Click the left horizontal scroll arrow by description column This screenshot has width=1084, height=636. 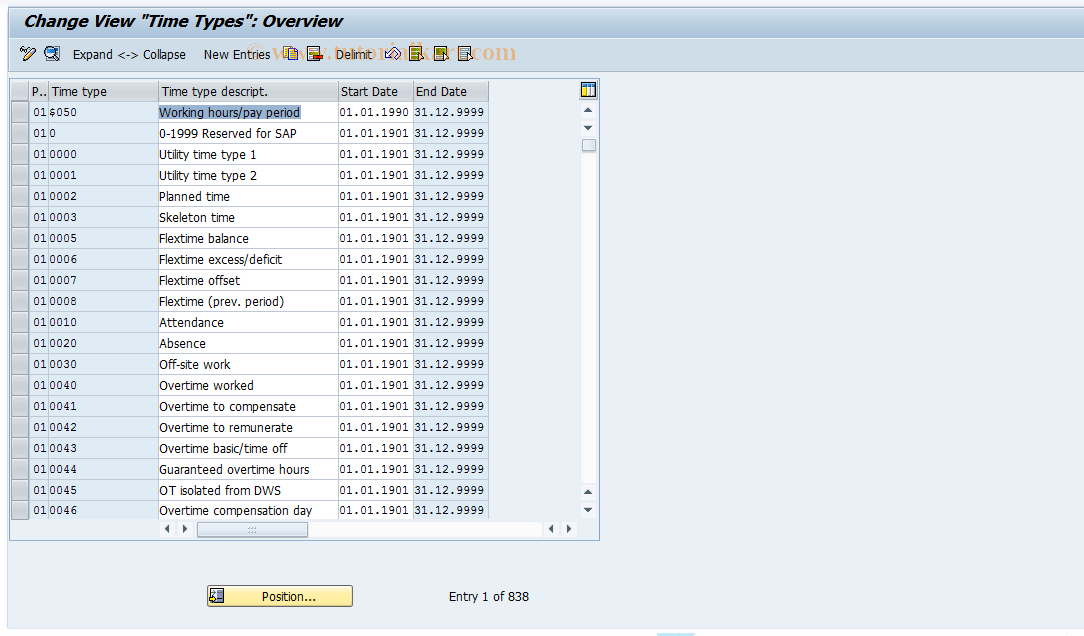pyautogui.click(x=167, y=529)
